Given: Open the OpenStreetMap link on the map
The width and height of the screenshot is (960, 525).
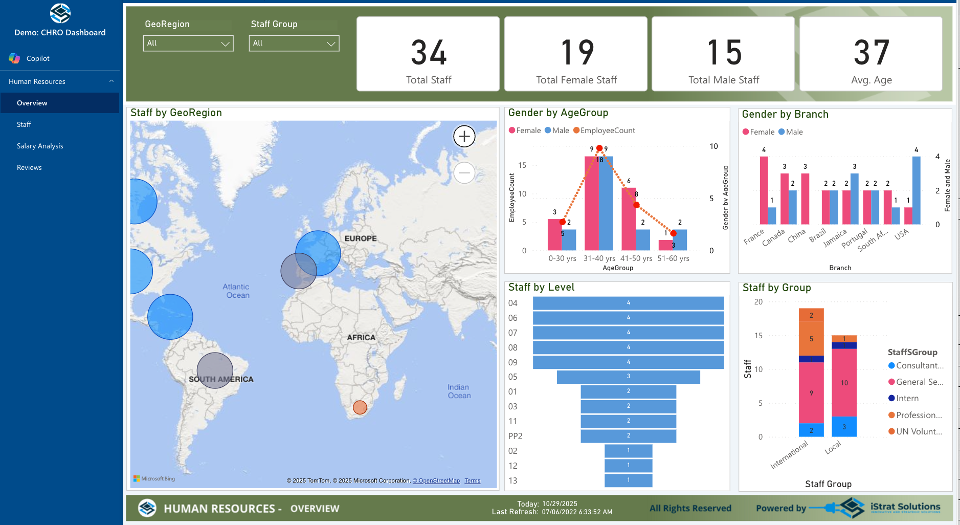Looking at the screenshot, I should (436, 480).
